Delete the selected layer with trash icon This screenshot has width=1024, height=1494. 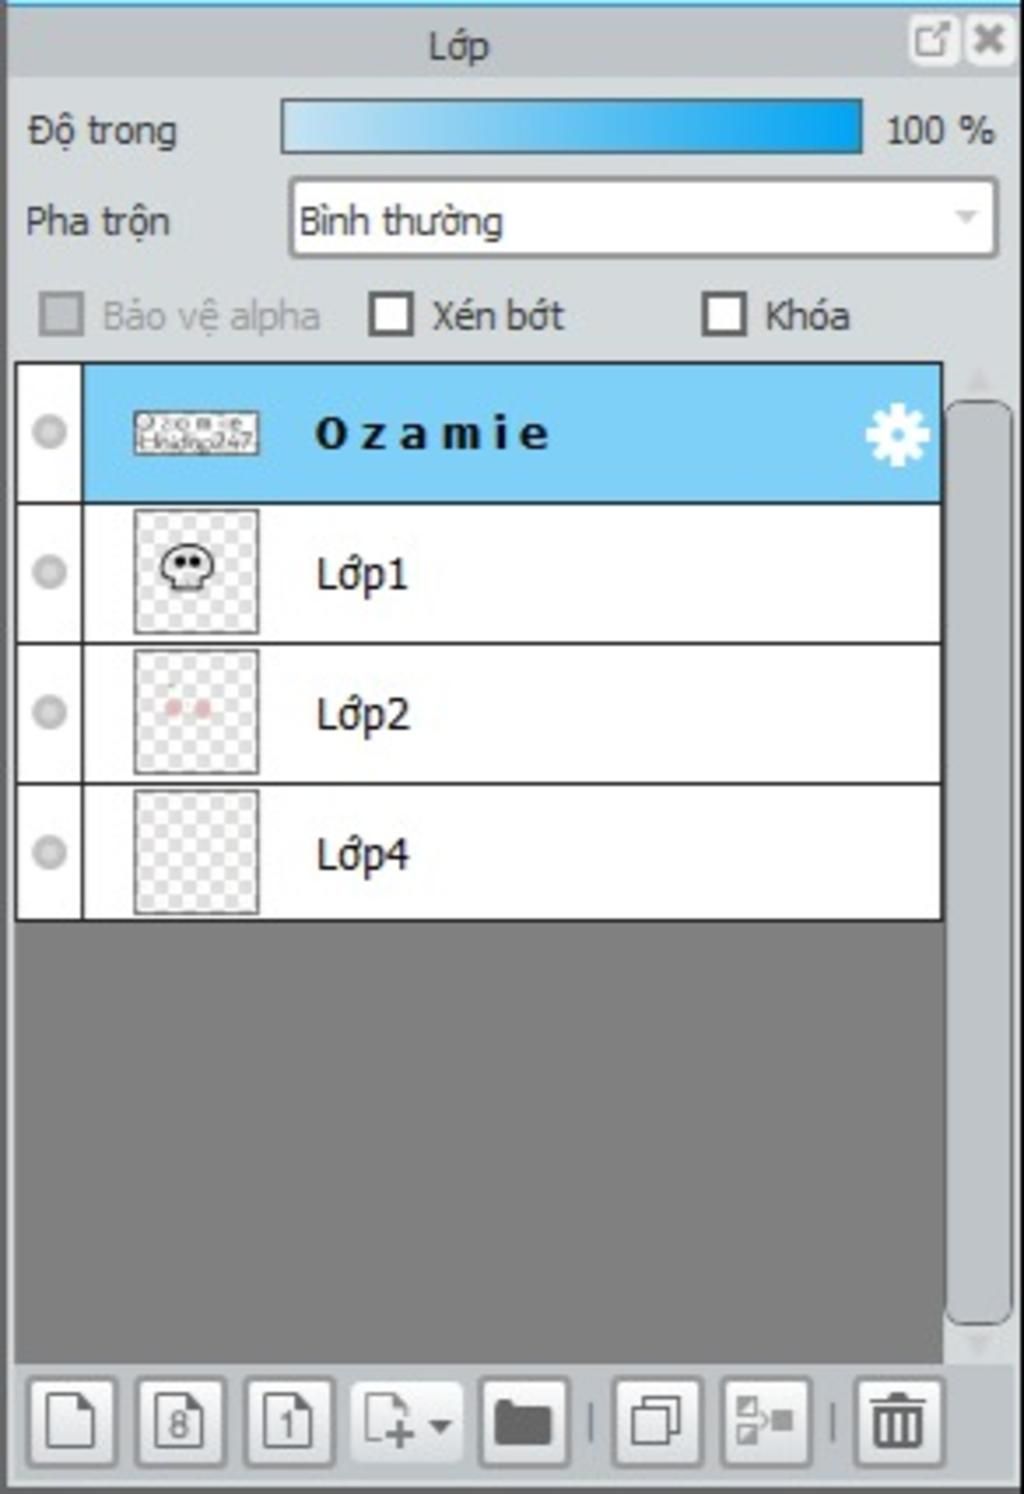point(898,1421)
